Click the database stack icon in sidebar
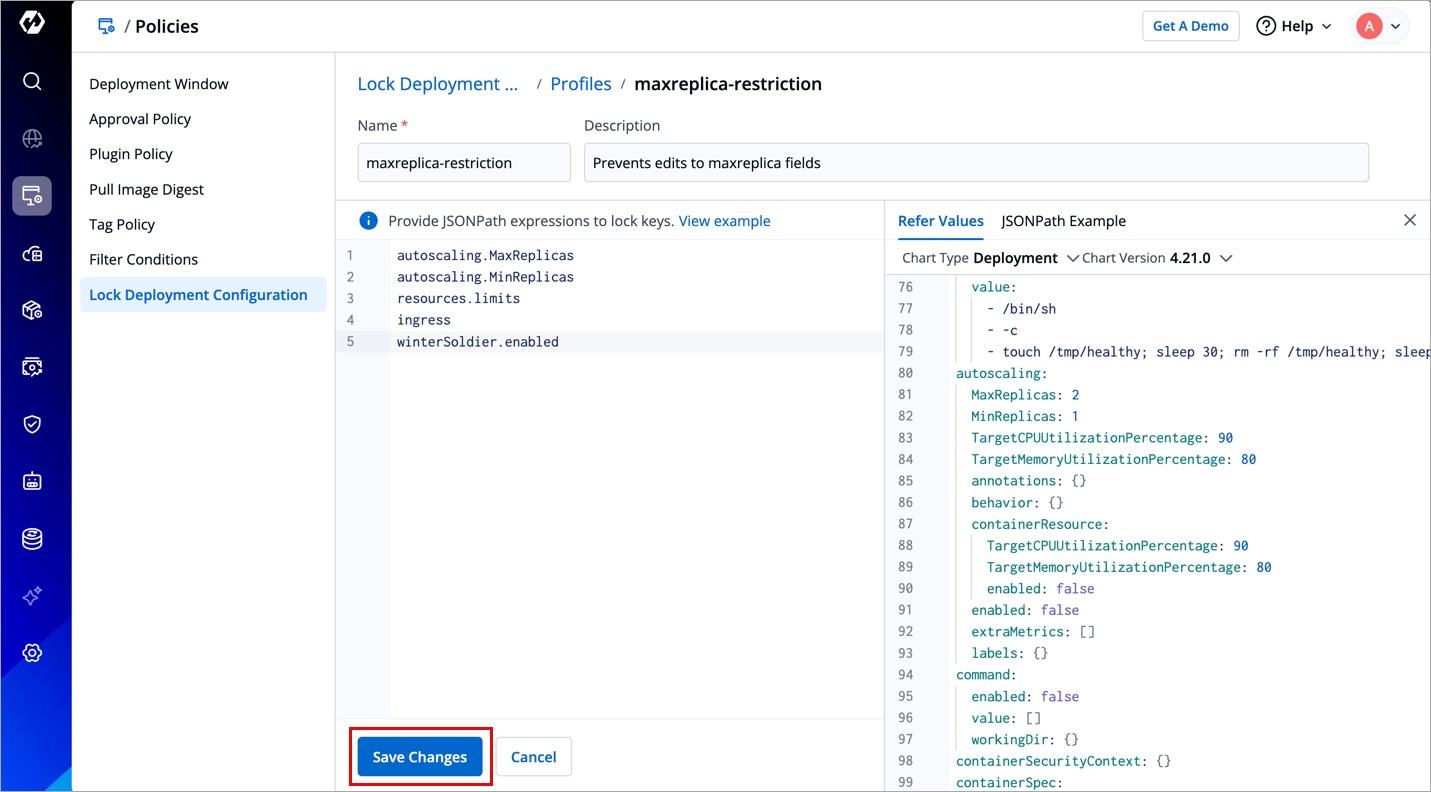The width and height of the screenshot is (1431, 792). pyautogui.click(x=32, y=539)
